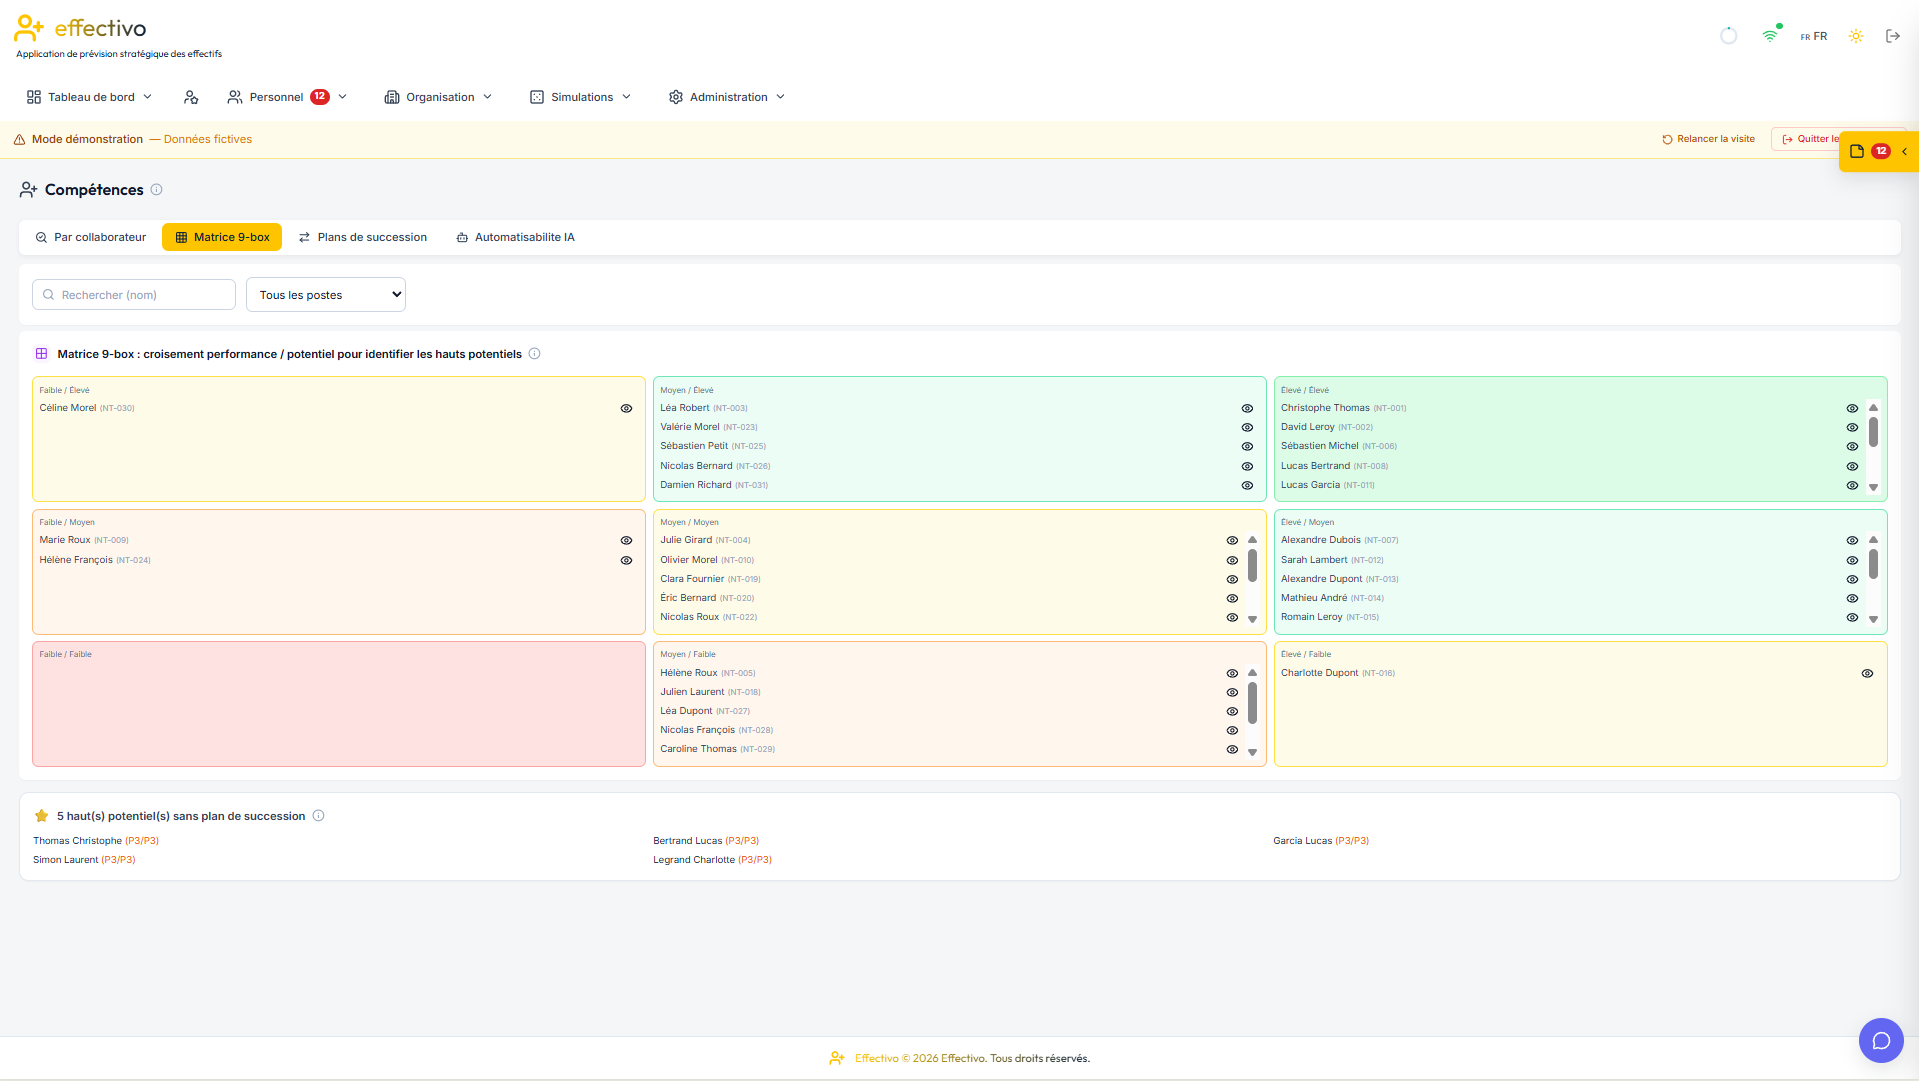Click the star icon by hauts potentiels
This screenshot has width=1919, height=1081.
click(41, 816)
